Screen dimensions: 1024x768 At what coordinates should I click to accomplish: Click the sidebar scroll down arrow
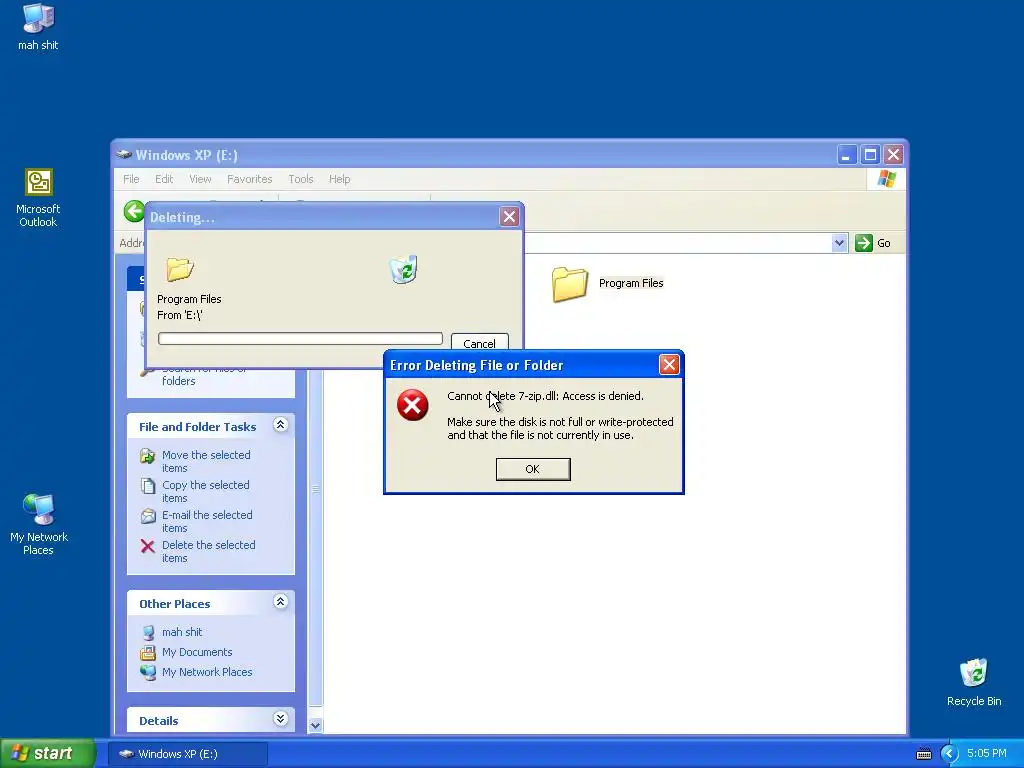tap(315, 725)
